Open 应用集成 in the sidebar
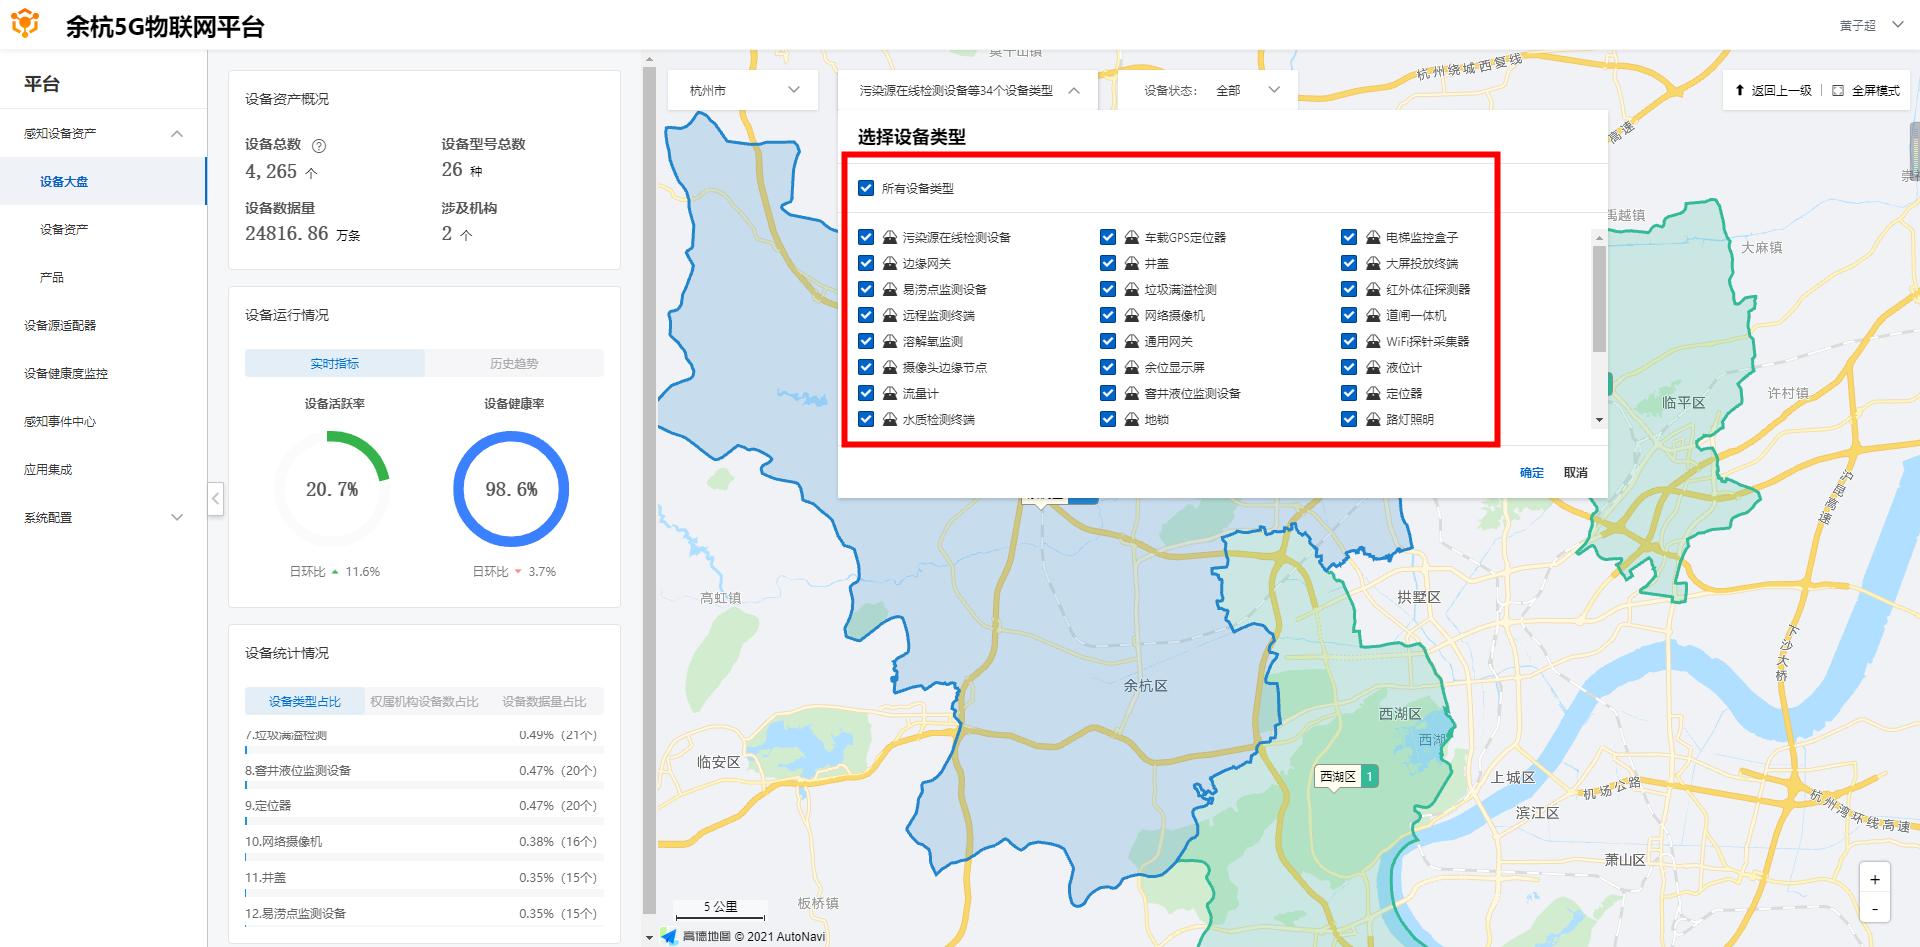 point(103,470)
